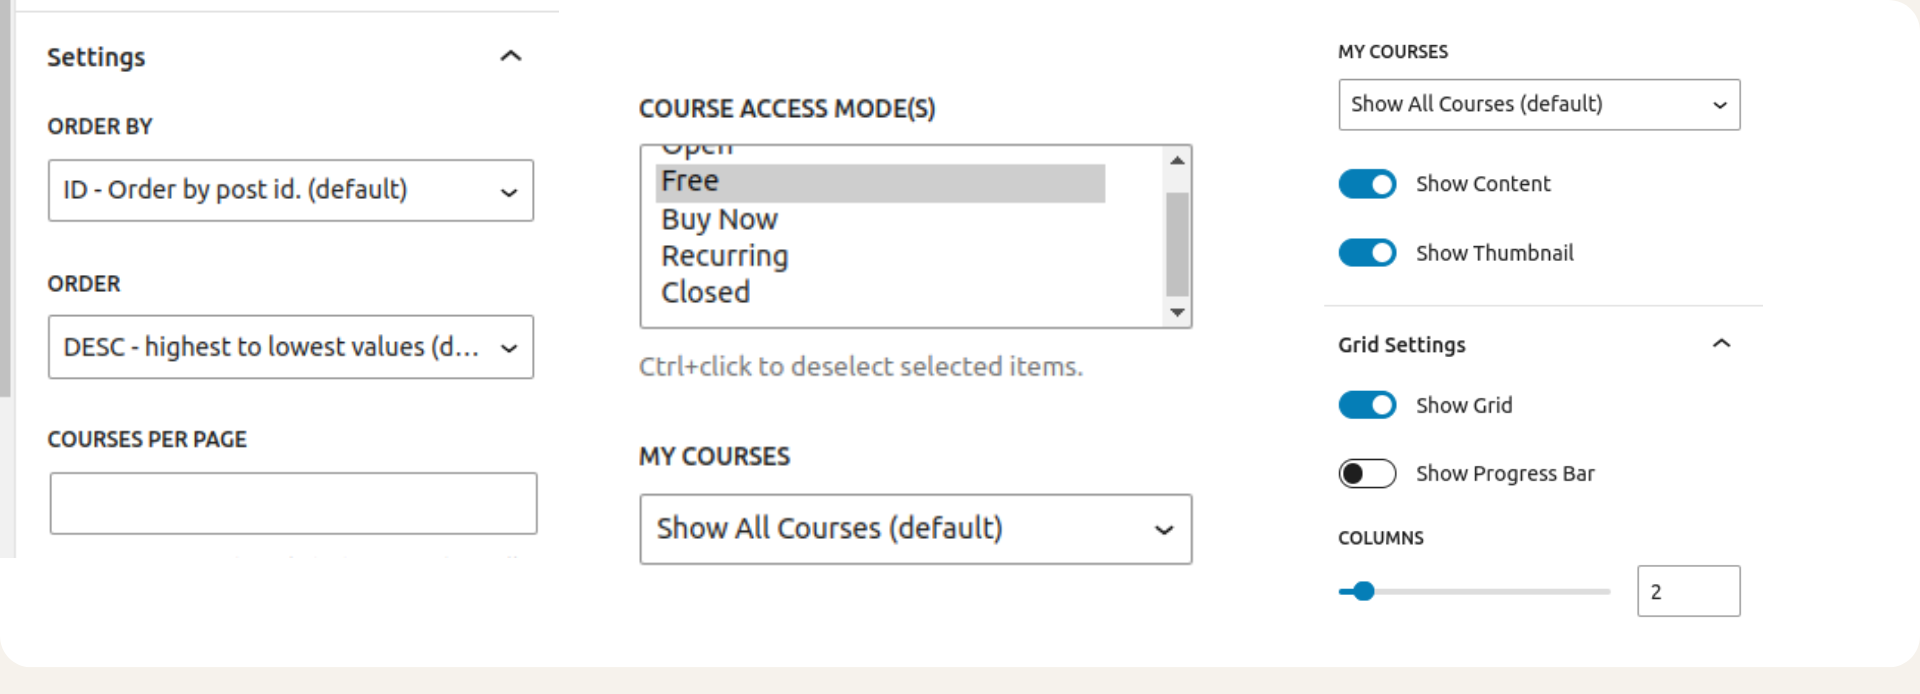Enable the Show Progress Bar toggle

[x=1367, y=473]
